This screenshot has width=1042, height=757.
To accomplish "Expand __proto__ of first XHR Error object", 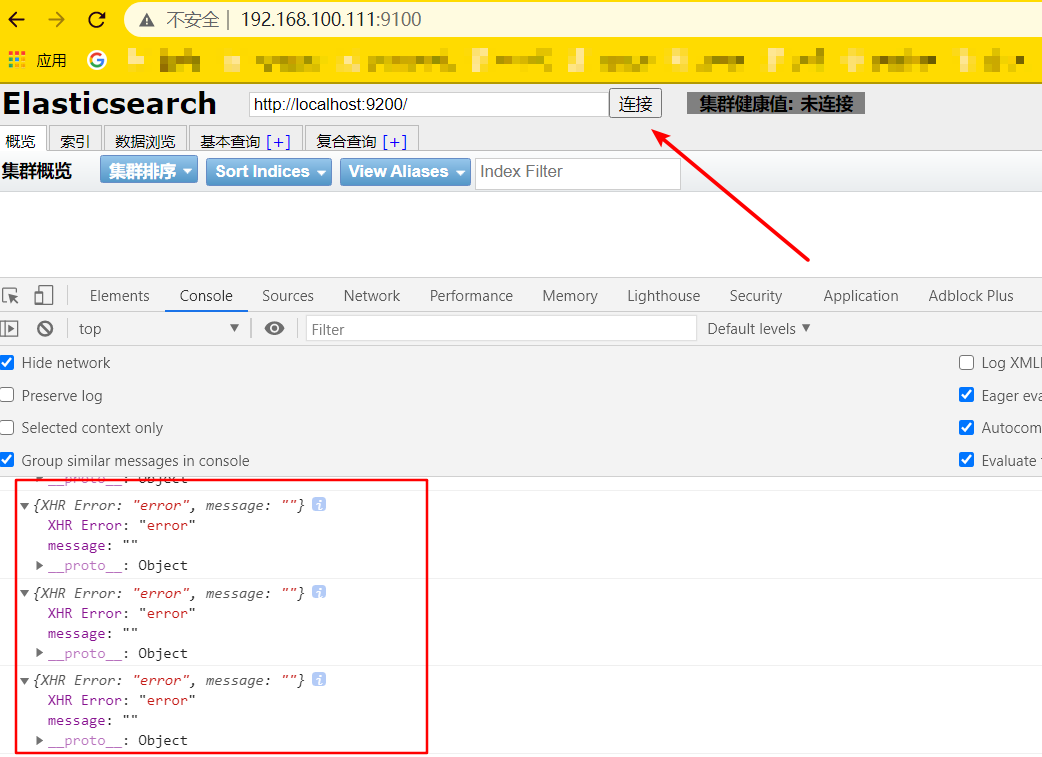I will [39, 566].
